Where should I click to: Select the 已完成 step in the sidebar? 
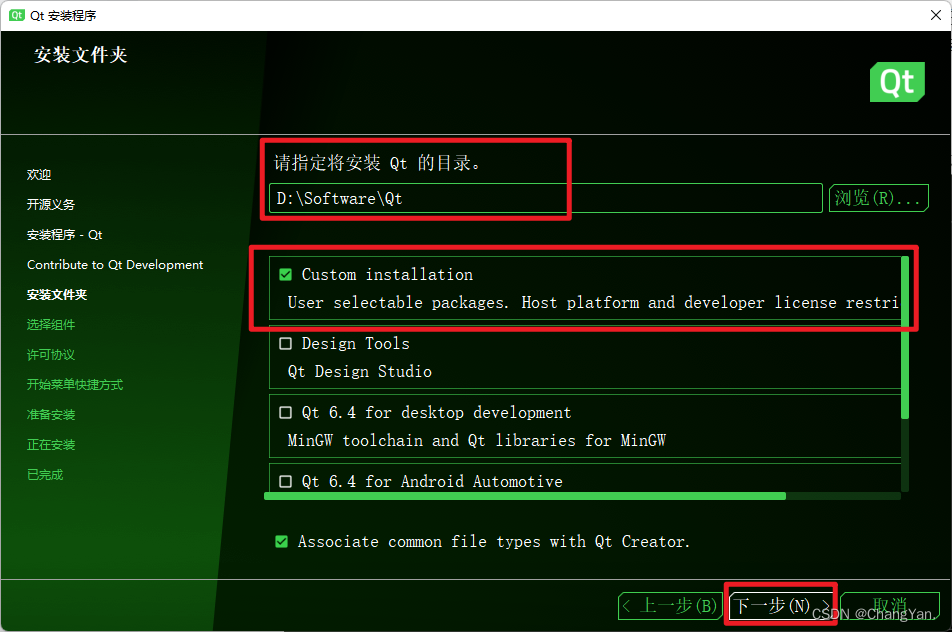[45, 475]
